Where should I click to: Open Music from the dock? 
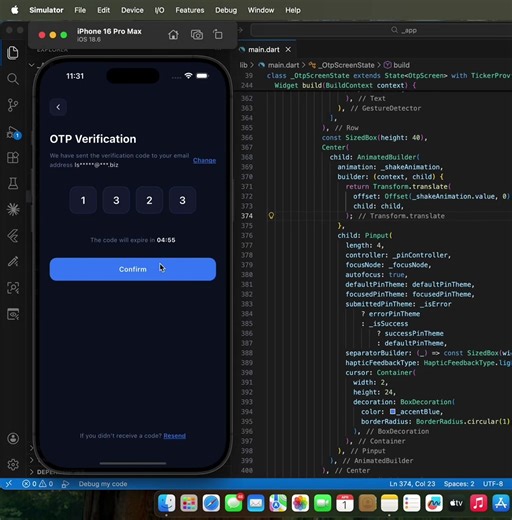(x=478, y=503)
